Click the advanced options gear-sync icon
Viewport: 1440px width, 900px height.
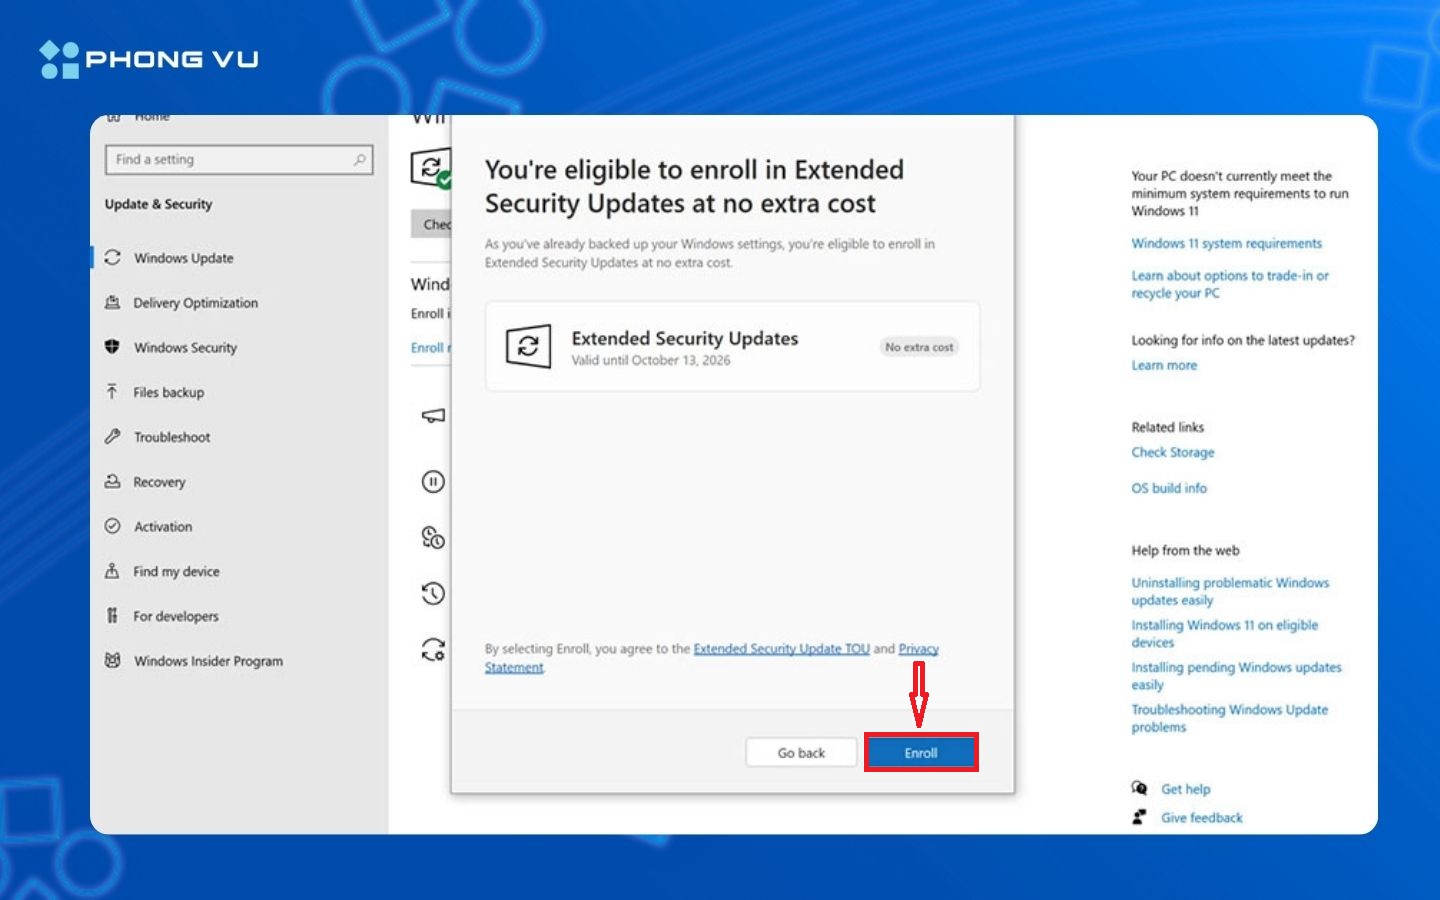(x=433, y=650)
